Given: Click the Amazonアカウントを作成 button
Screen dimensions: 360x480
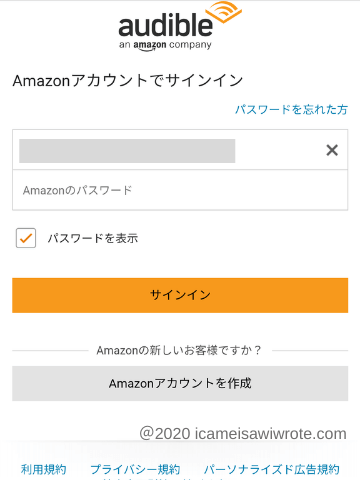Looking at the screenshot, I should (x=180, y=383).
